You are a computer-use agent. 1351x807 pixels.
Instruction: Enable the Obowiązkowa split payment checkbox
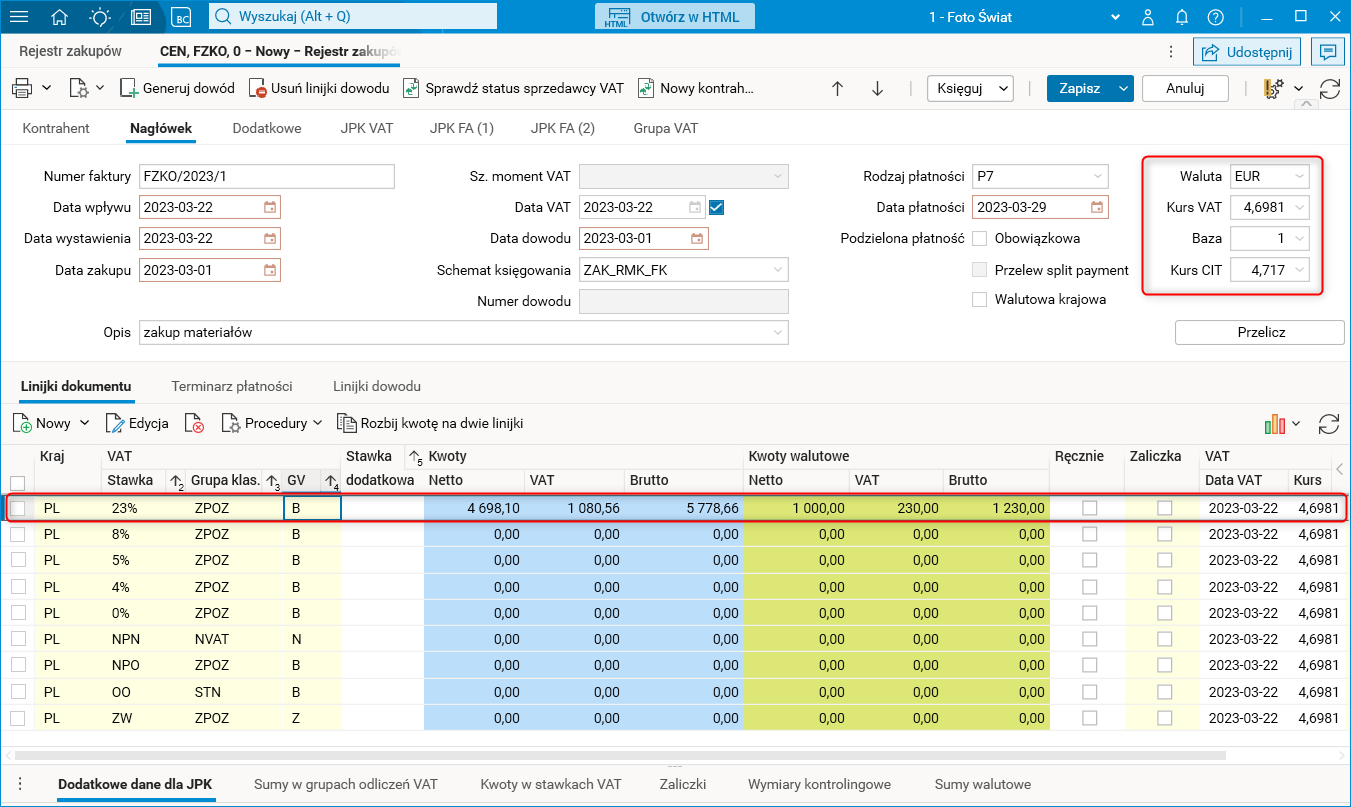(x=980, y=239)
